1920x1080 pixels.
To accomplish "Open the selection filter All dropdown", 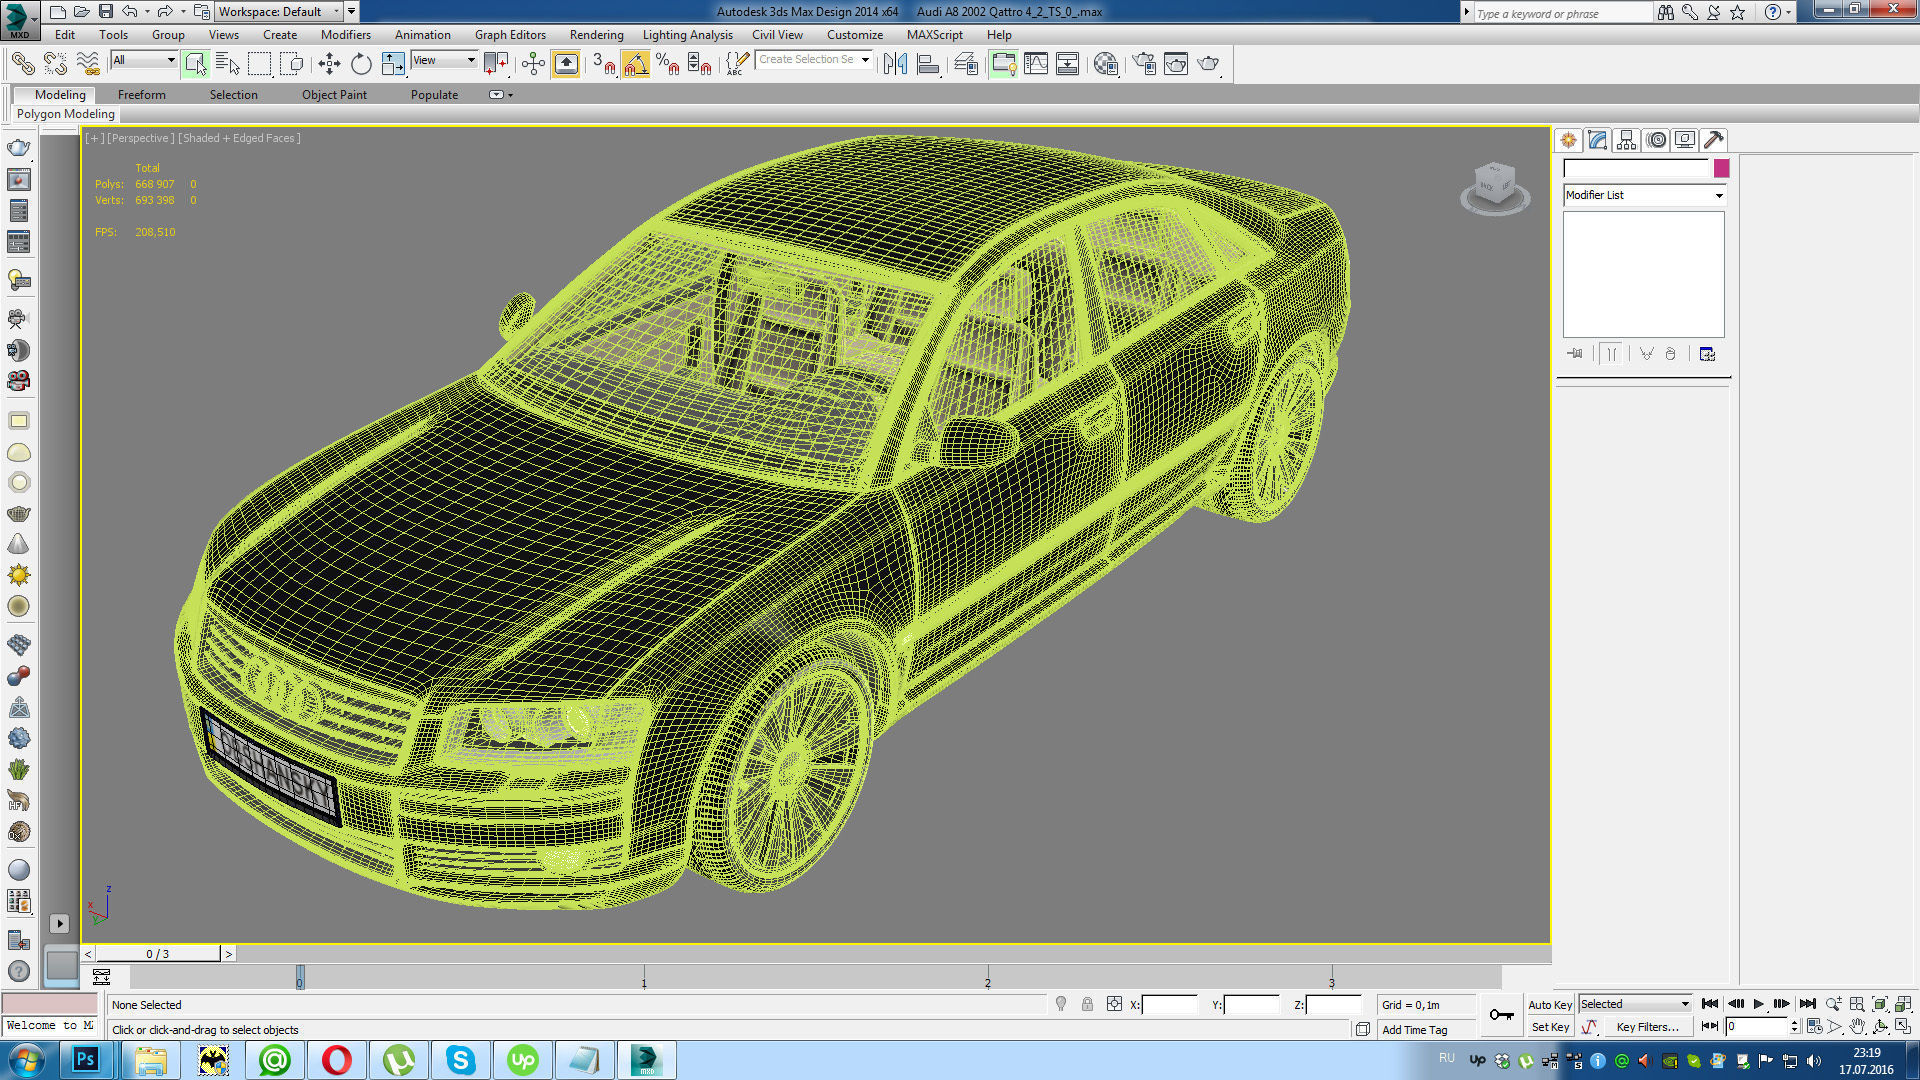I will 144,60.
